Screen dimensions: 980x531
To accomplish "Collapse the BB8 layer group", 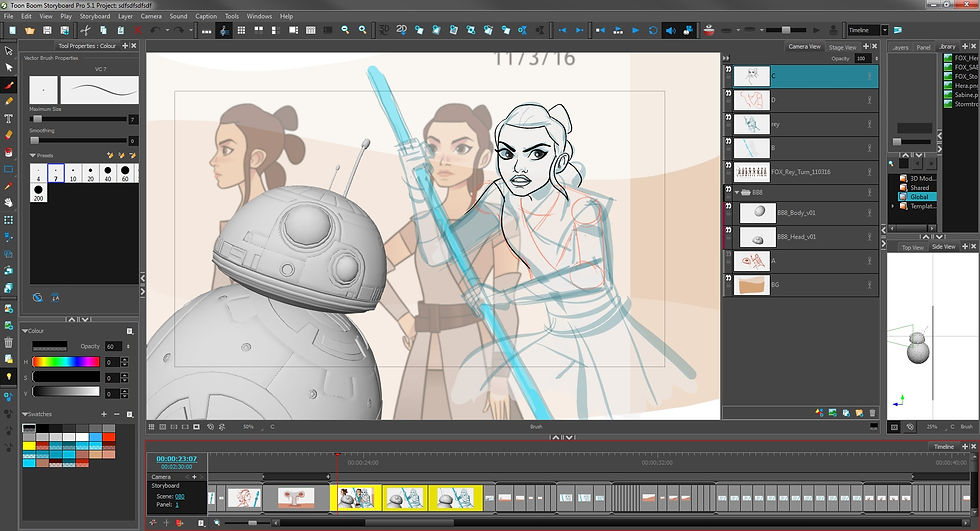I will click(739, 191).
